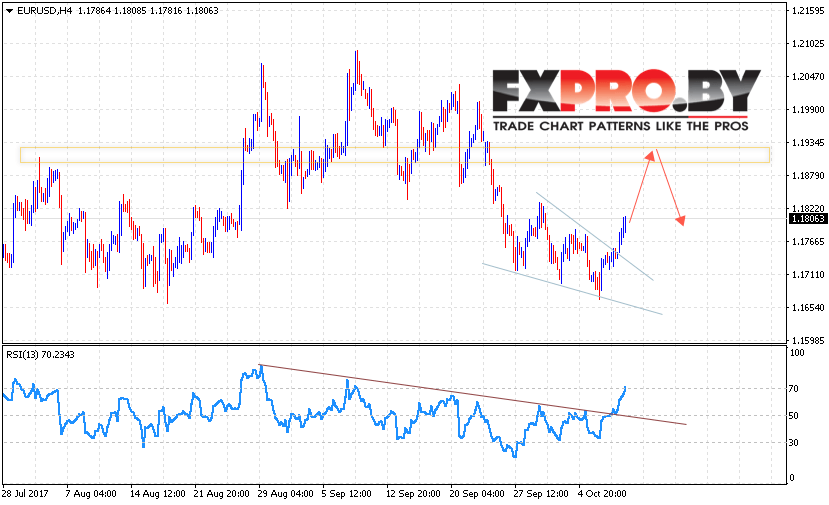The image size is (829, 505).
Task: Select the price scale value 1.19900
Action: 808,109
